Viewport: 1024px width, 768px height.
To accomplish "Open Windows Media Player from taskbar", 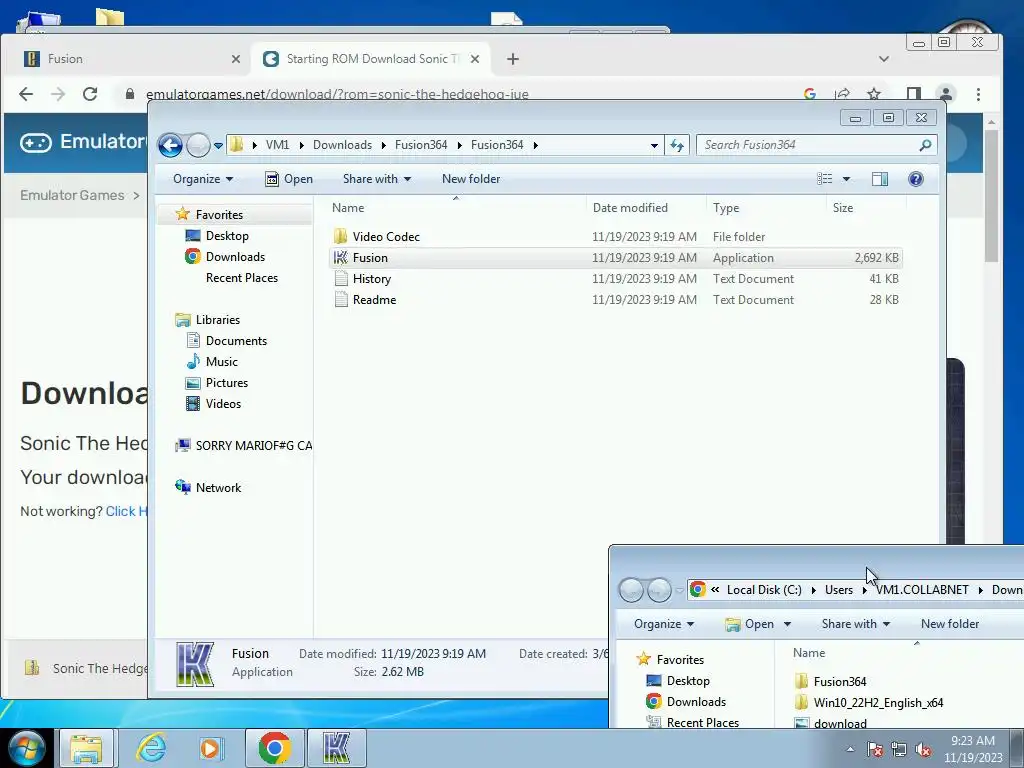I will [x=212, y=748].
